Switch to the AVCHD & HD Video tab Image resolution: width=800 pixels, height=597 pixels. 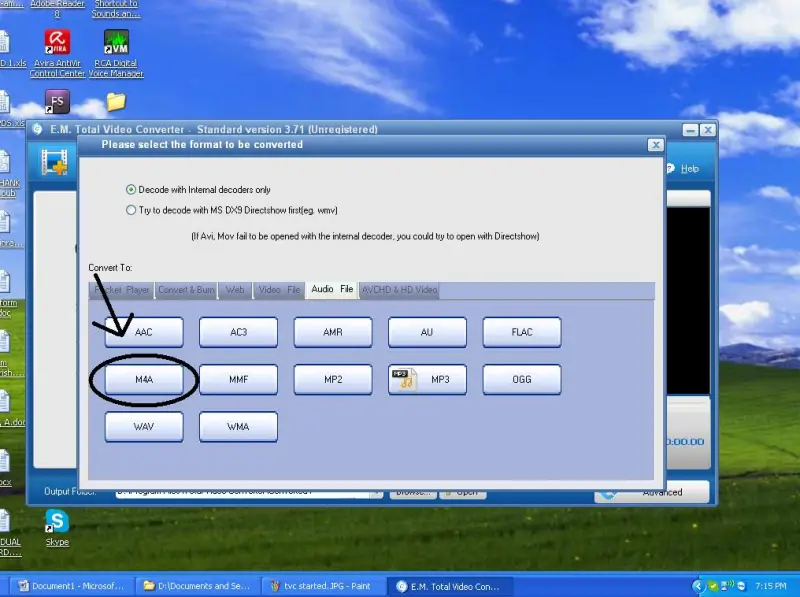pos(399,290)
